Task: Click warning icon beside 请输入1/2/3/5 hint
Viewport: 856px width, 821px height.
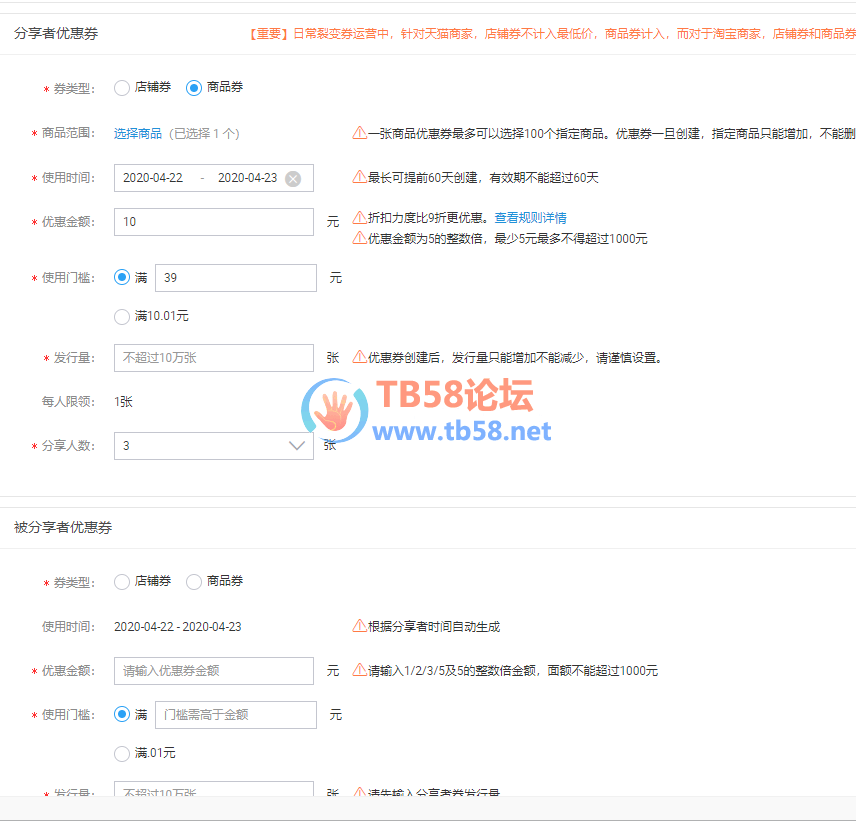Action: tap(359, 670)
